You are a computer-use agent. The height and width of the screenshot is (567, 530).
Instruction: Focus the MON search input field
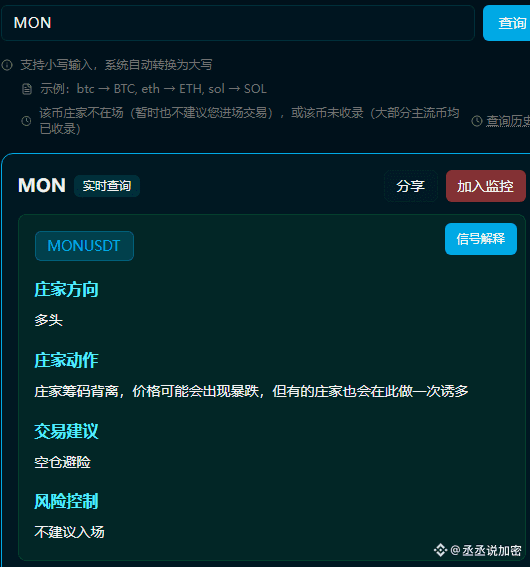click(238, 23)
